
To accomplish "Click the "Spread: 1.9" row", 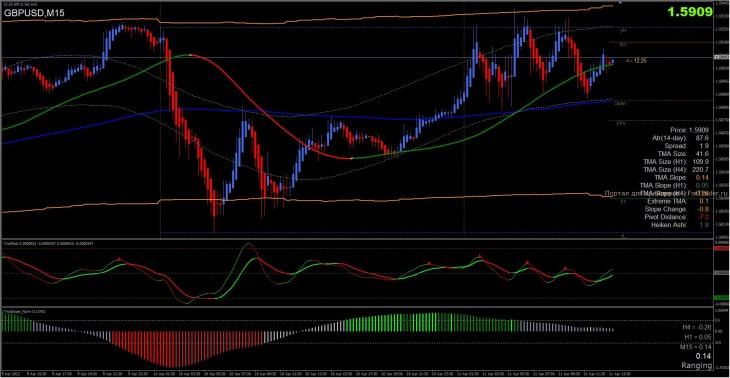I will click(687, 146).
